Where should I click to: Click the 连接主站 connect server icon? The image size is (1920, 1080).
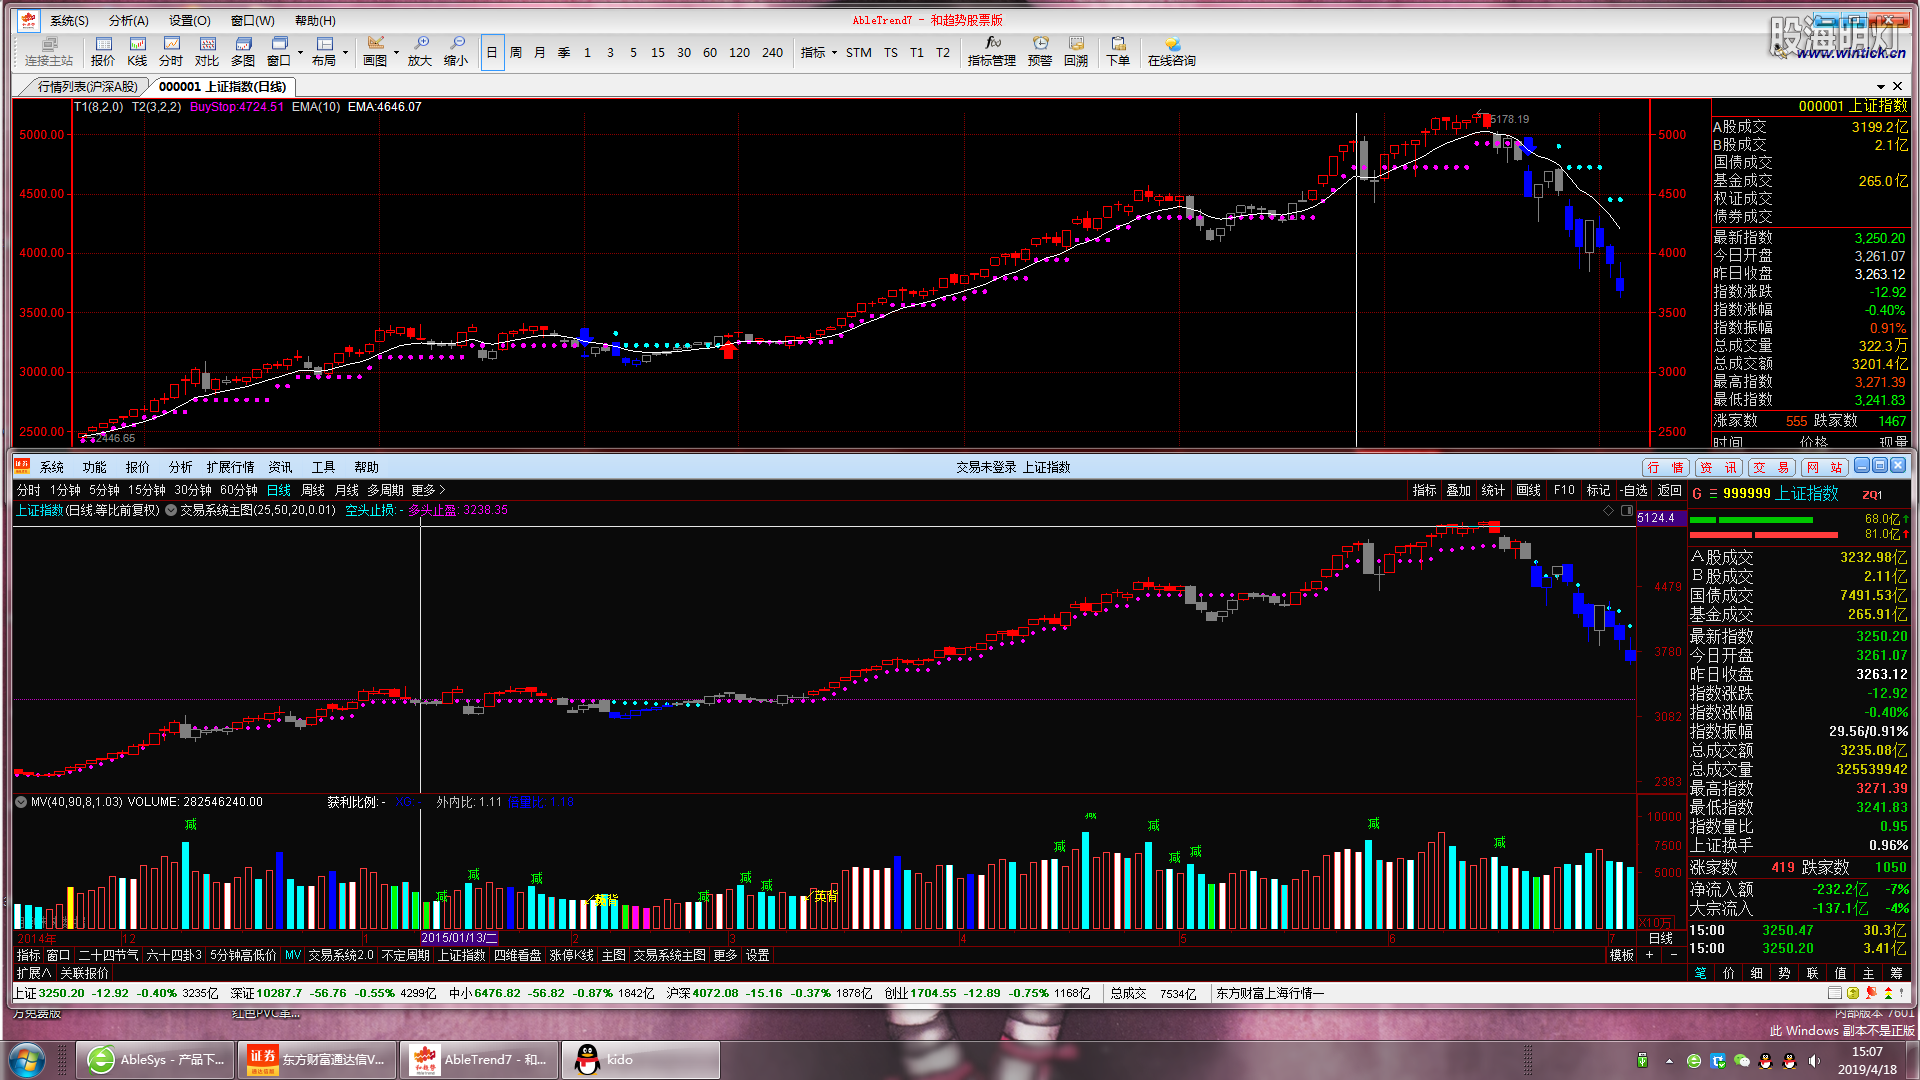point(49,51)
